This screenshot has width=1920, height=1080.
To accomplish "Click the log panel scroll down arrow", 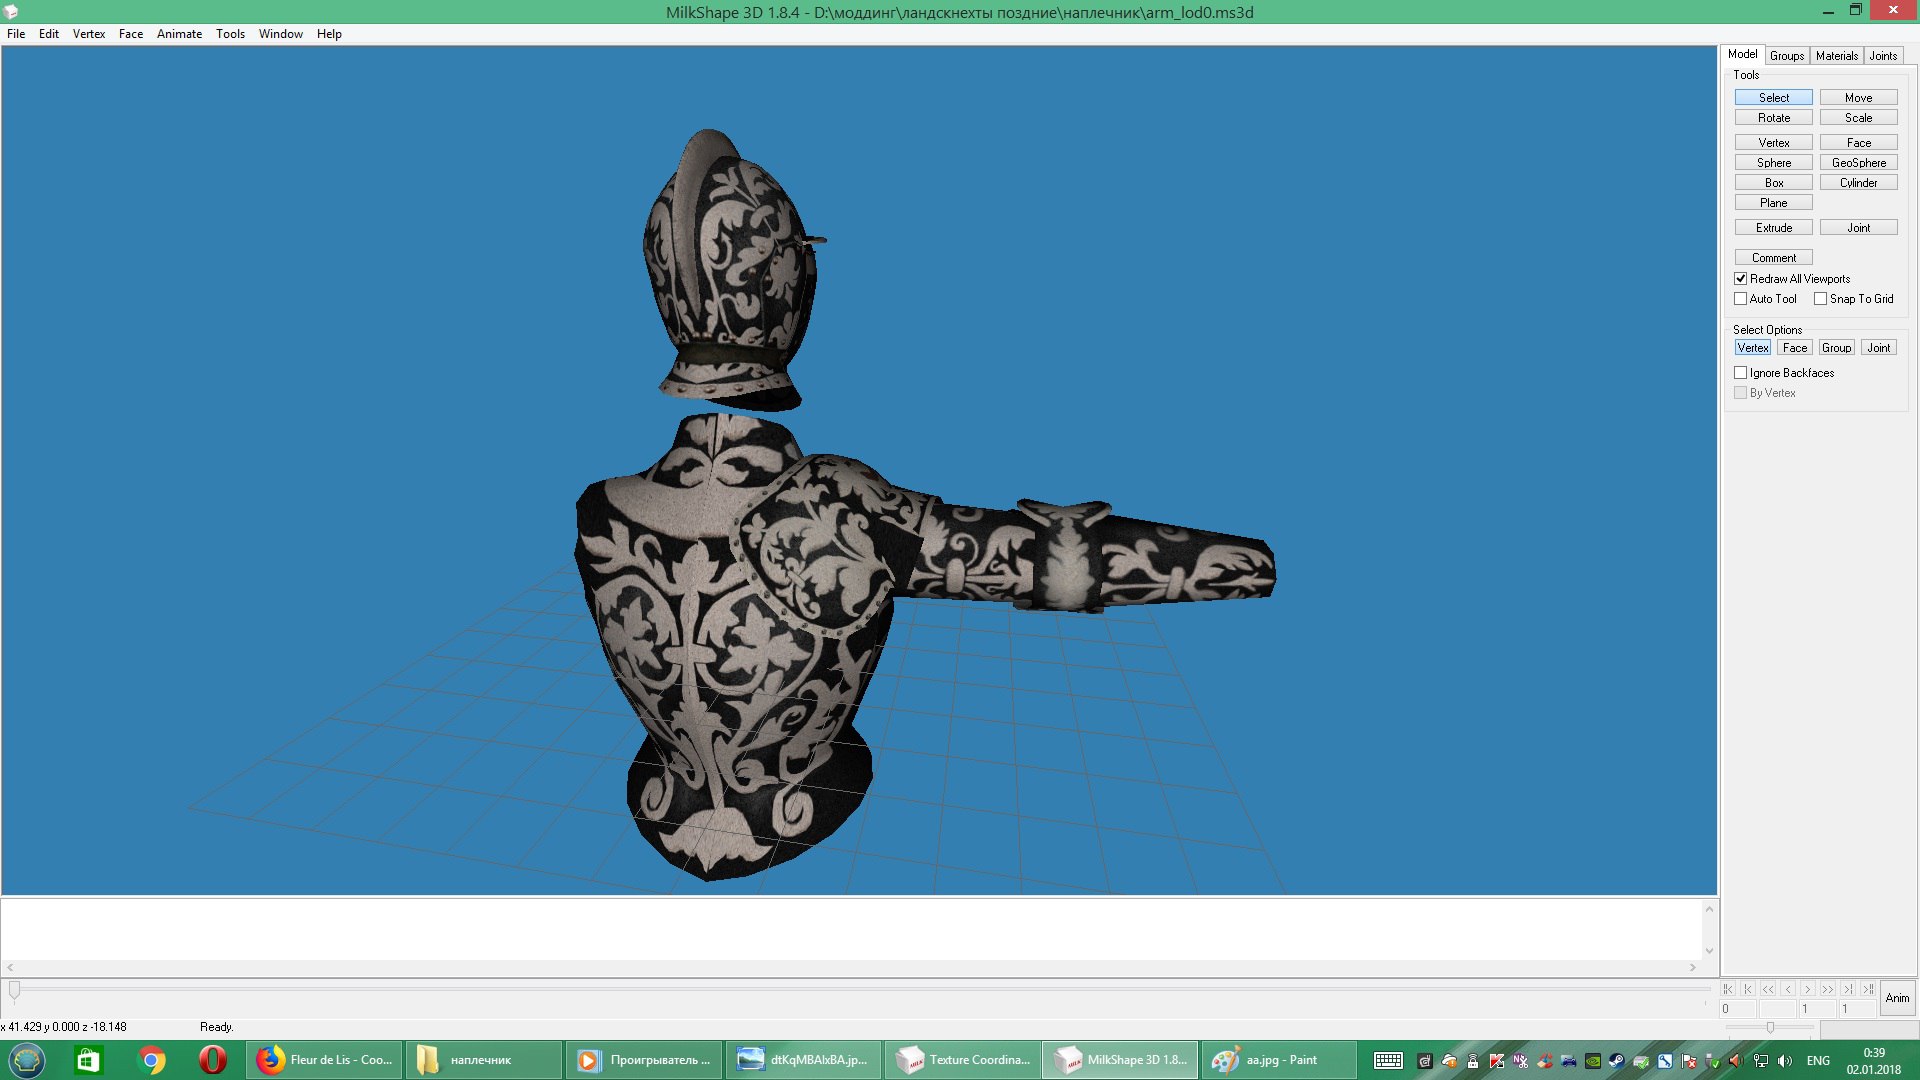I will click(1709, 951).
